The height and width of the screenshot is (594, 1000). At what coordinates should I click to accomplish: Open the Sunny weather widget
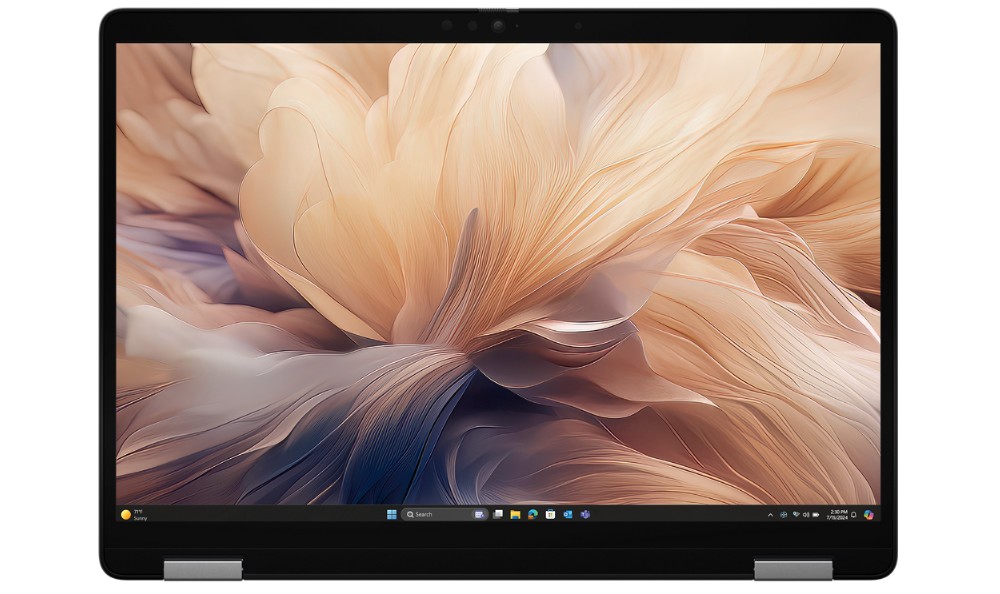click(x=134, y=514)
